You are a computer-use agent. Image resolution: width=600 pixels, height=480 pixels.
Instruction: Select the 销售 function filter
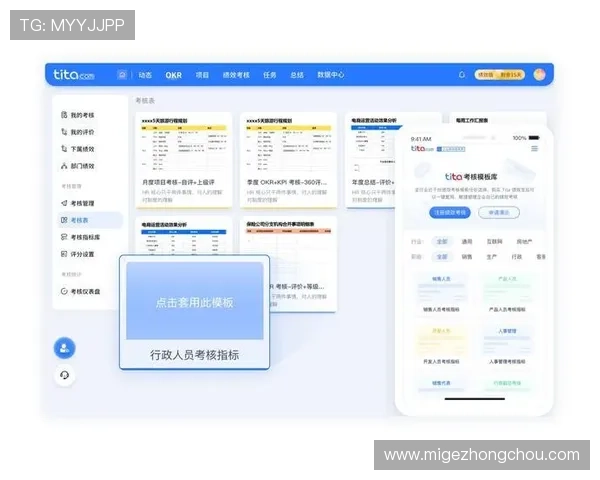click(x=467, y=256)
